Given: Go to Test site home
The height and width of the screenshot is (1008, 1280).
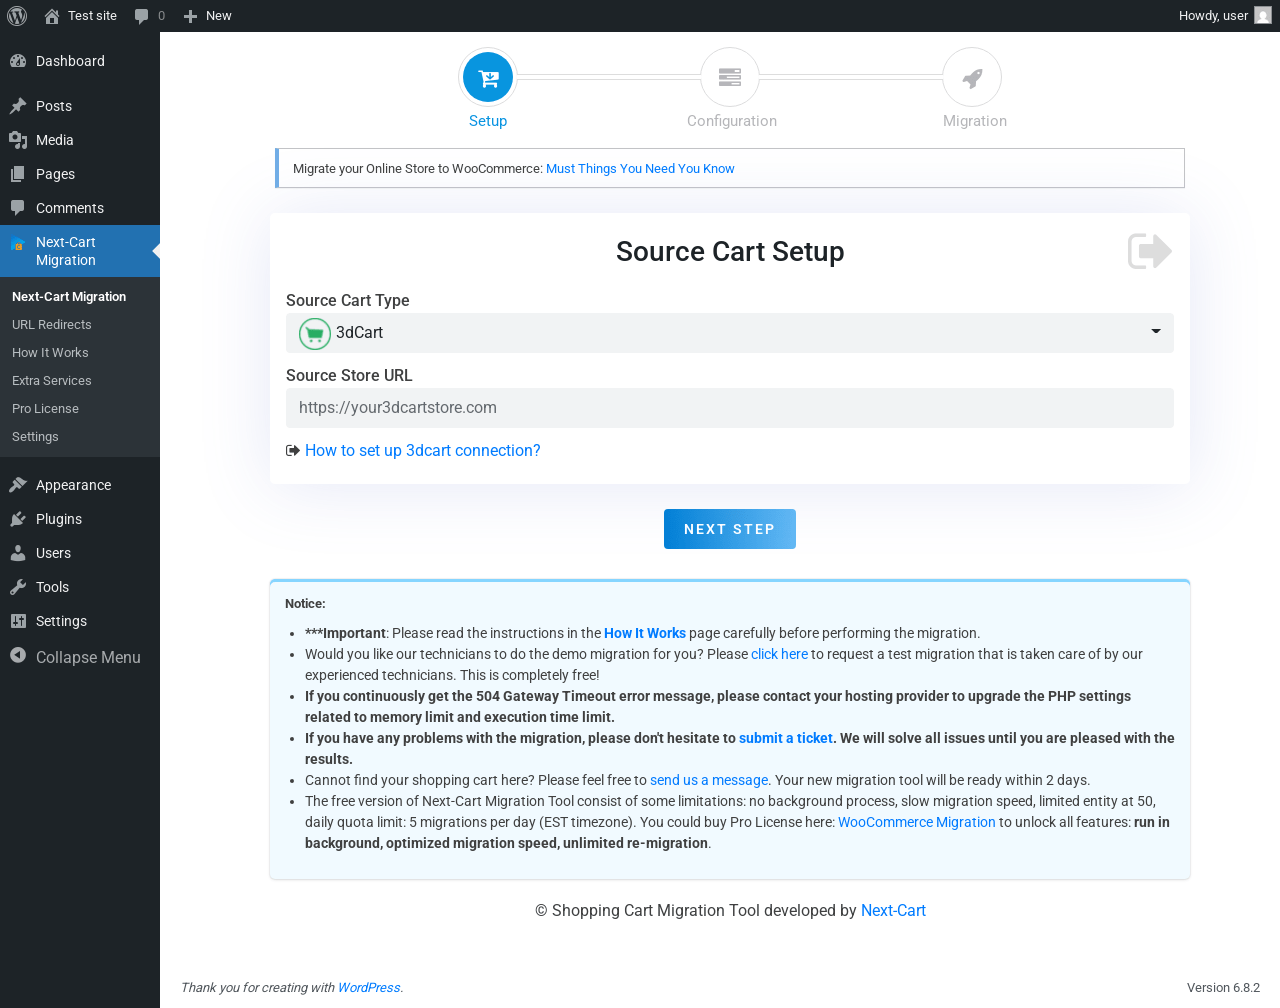Looking at the screenshot, I should tap(80, 16).
